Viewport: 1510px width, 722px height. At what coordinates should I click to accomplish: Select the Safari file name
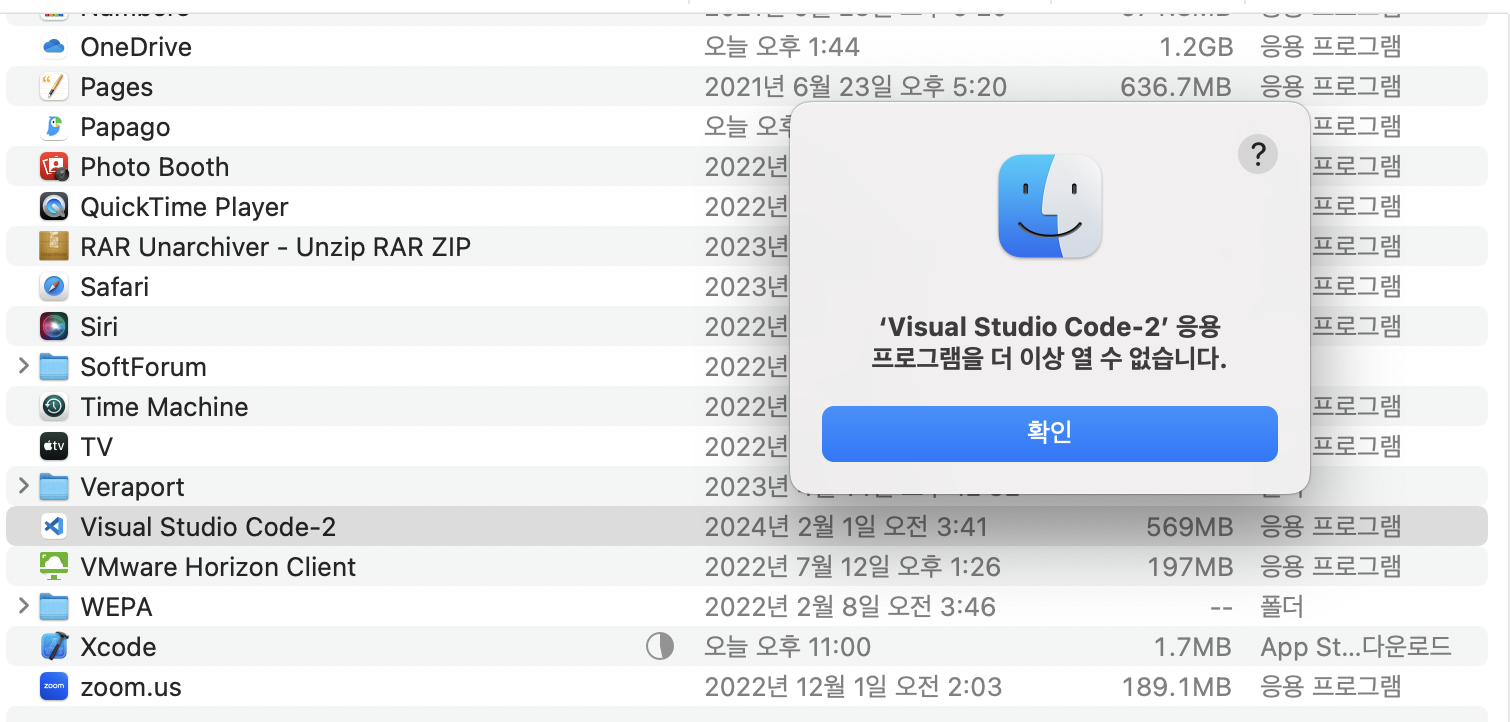point(115,287)
